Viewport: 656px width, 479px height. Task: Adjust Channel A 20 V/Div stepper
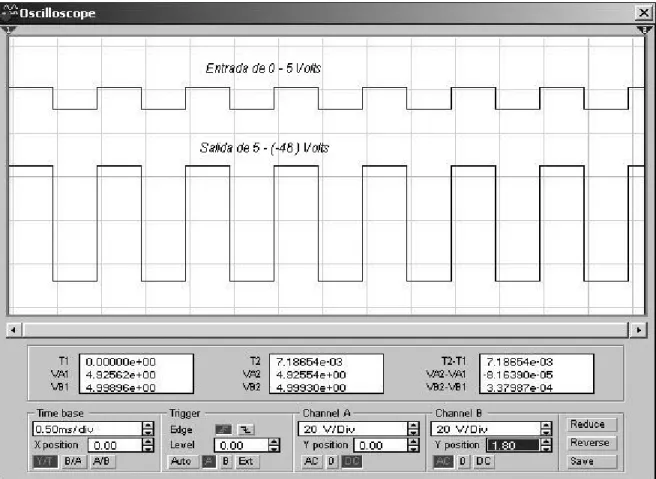tap(413, 429)
